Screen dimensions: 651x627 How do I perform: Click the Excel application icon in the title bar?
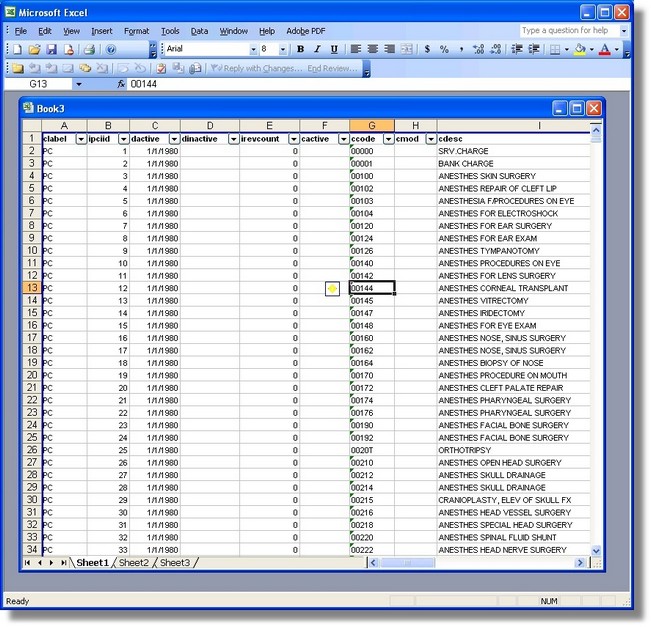tap(10, 12)
